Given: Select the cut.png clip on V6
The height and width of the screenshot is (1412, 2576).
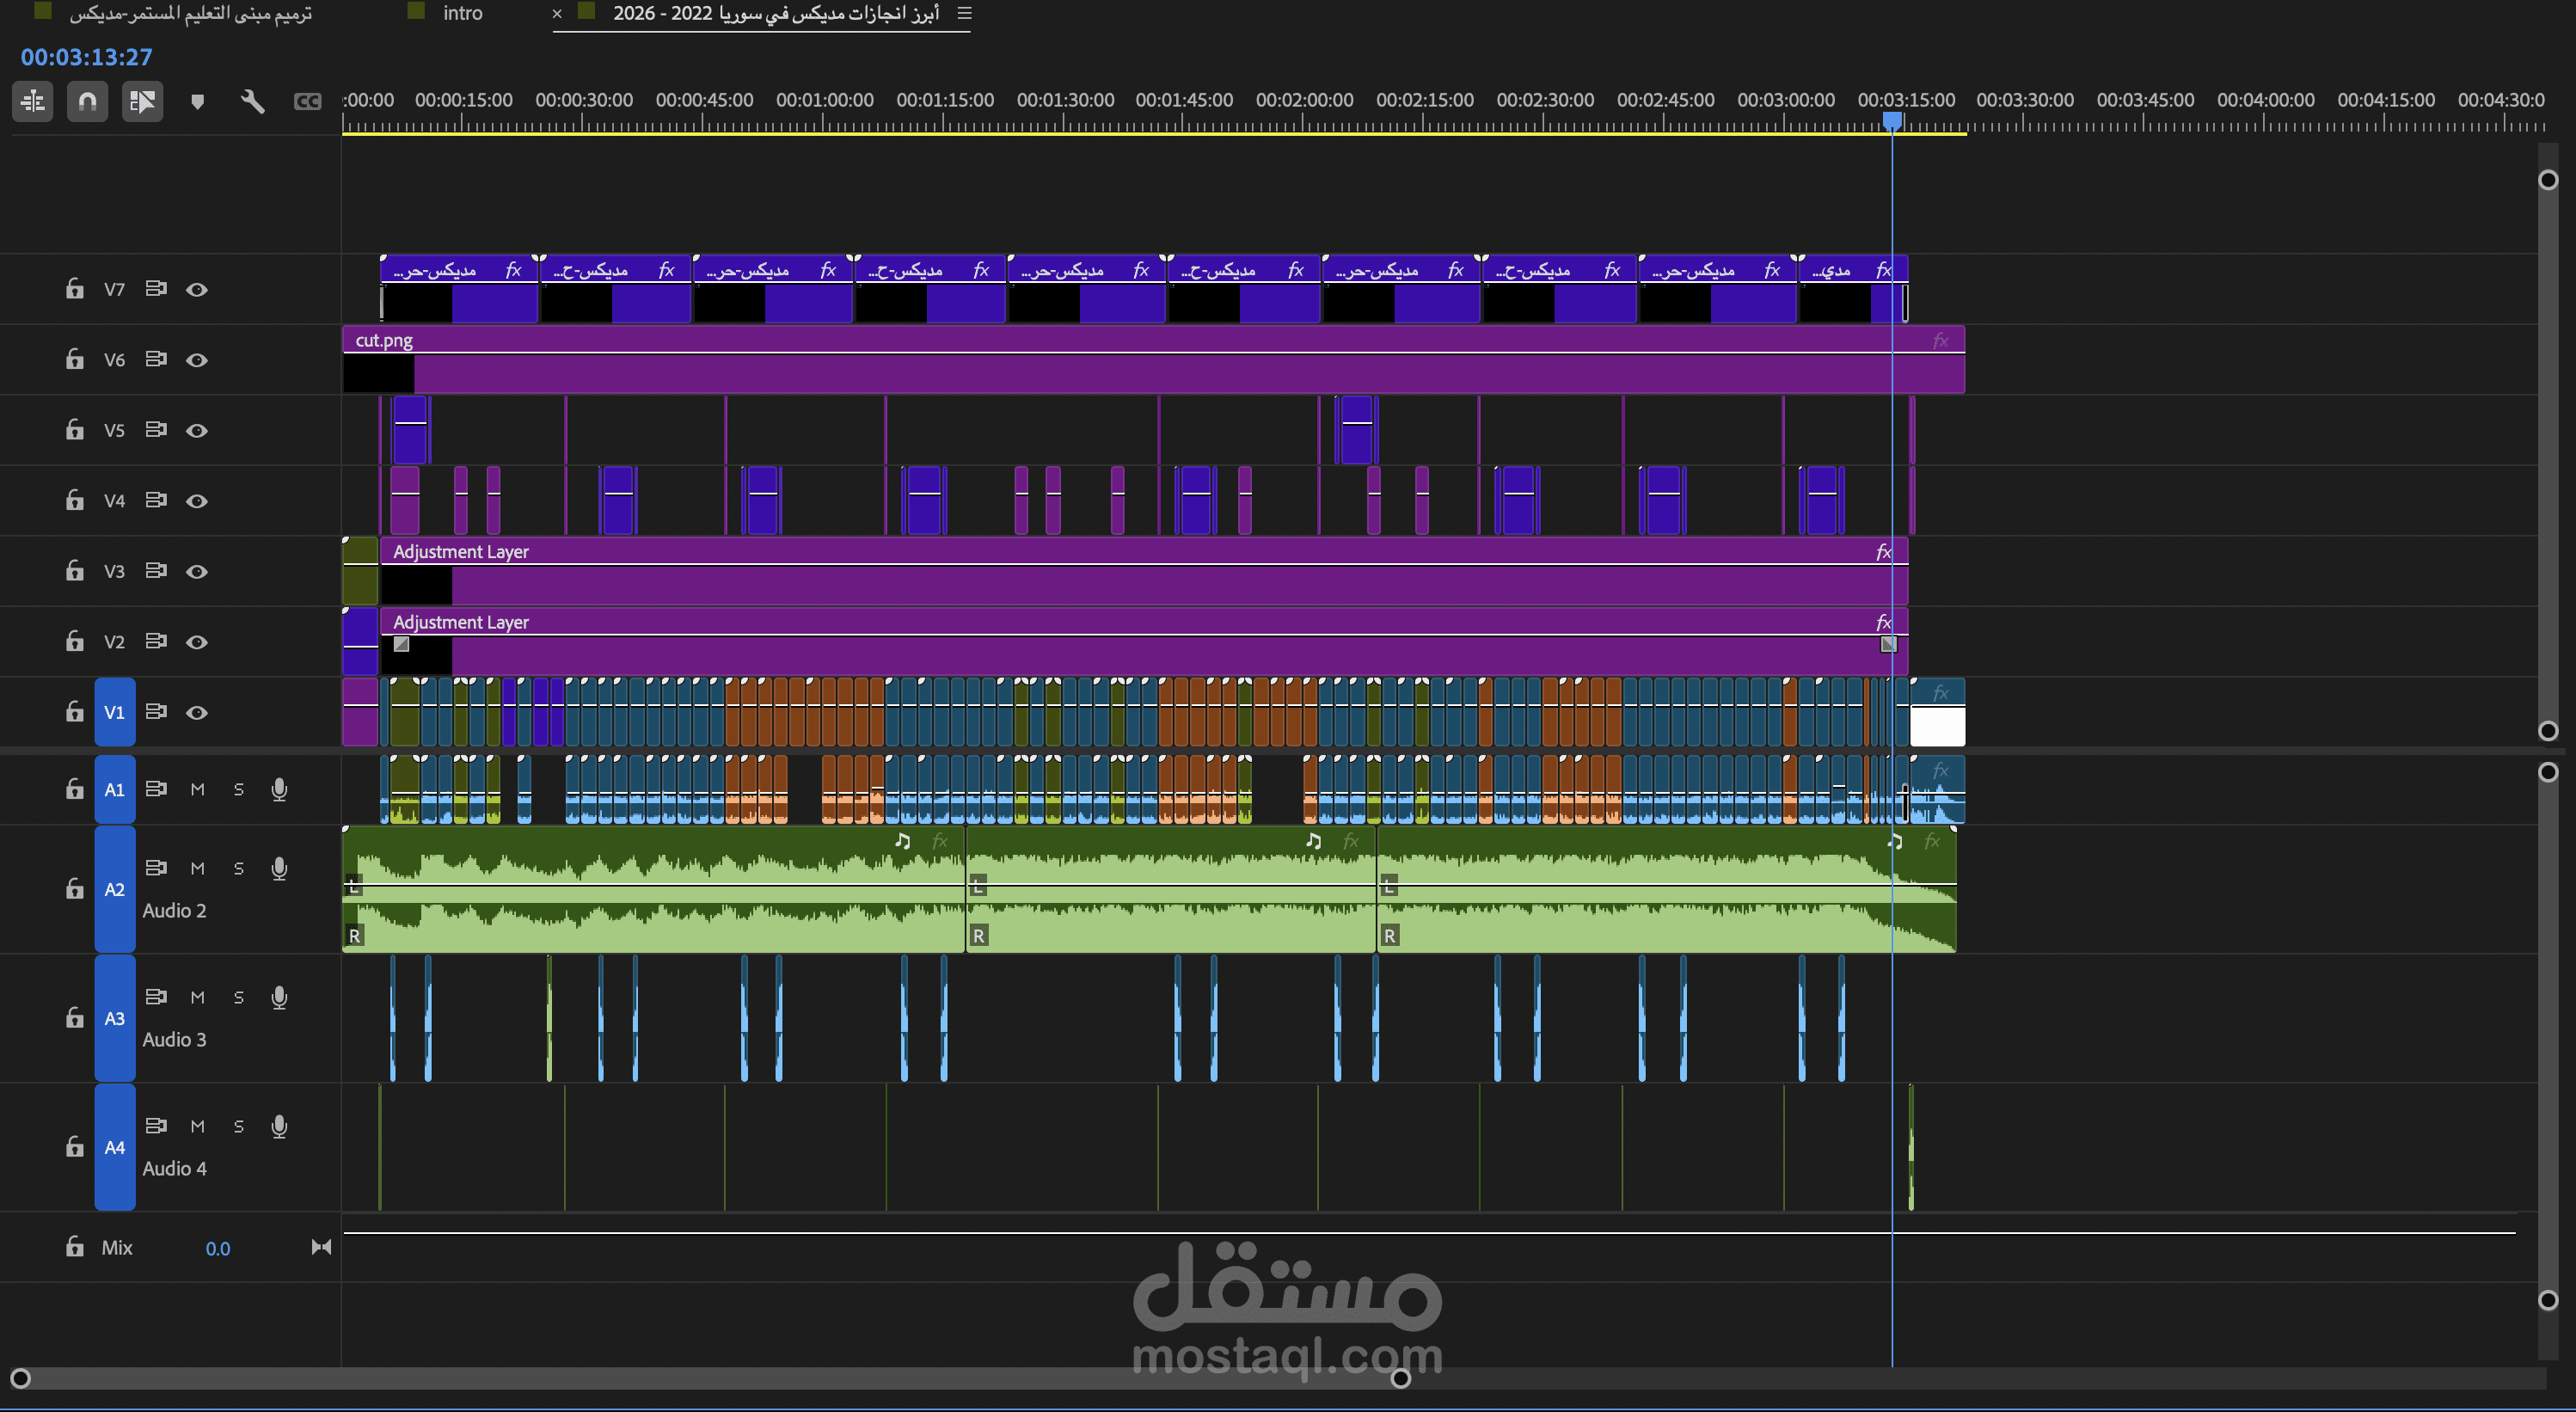Looking at the screenshot, I should click(x=1153, y=359).
